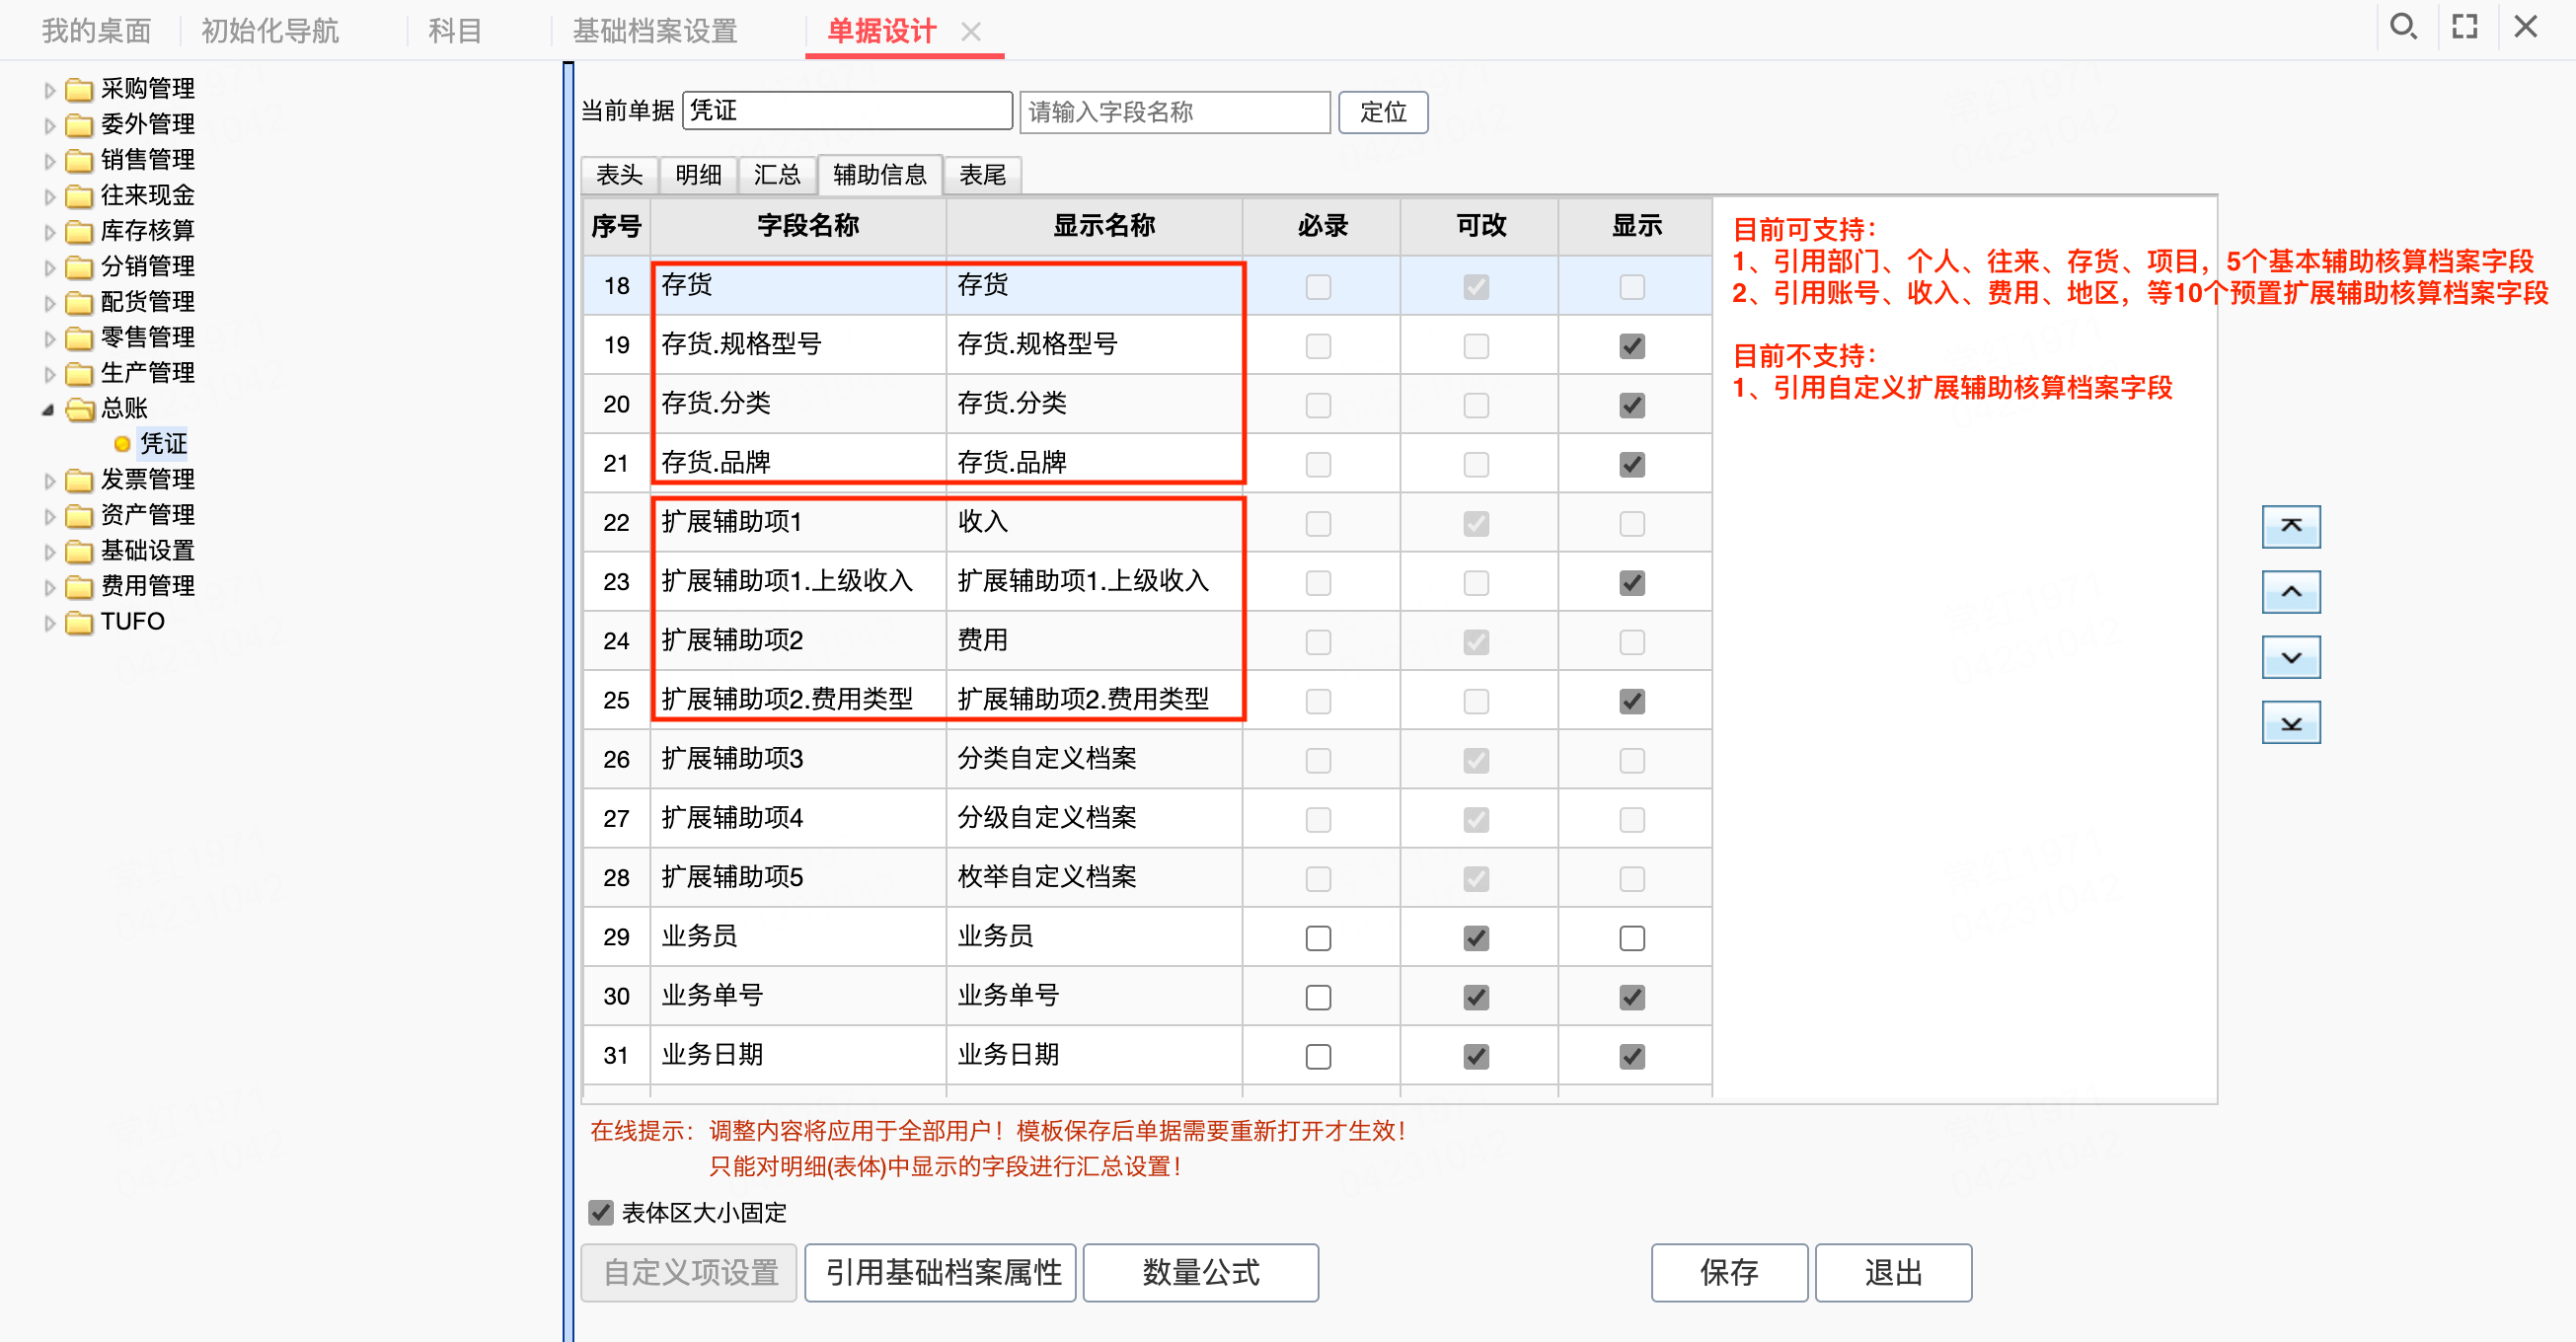Click the move-down arrow button
This screenshot has width=2576, height=1342.
pyautogui.click(x=2290, y=658)
